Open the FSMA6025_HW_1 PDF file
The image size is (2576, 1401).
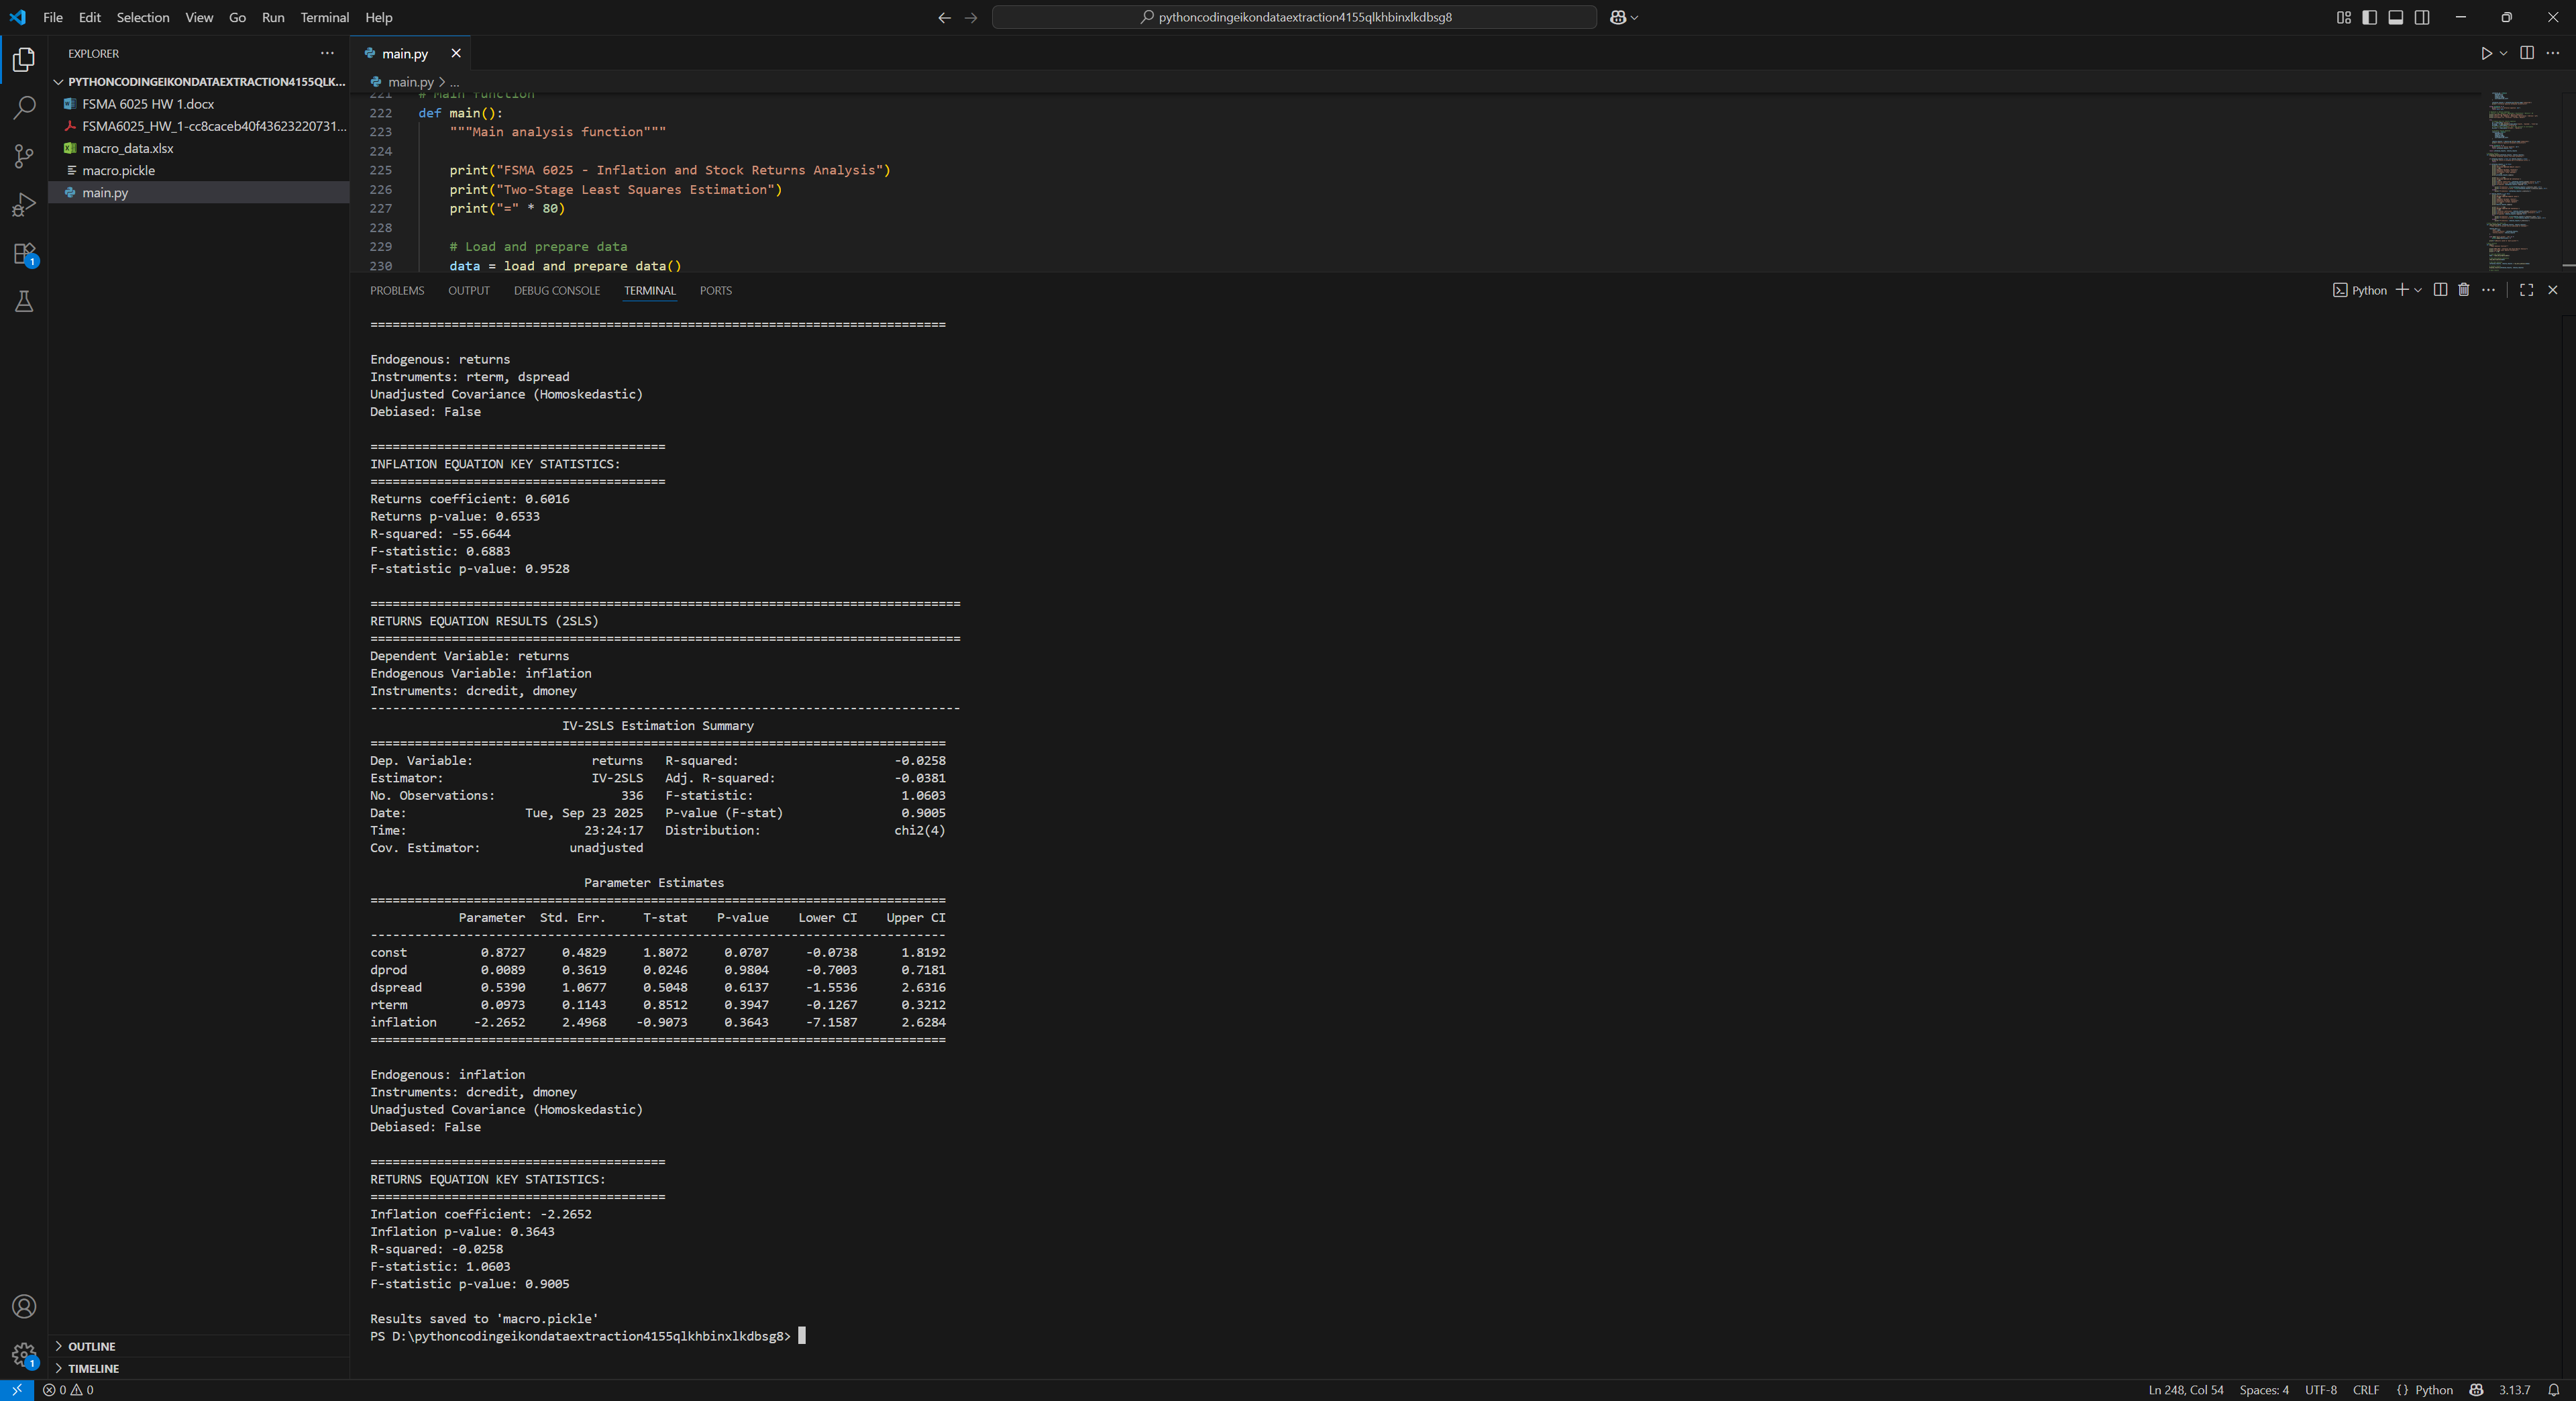tap(200, 126)
